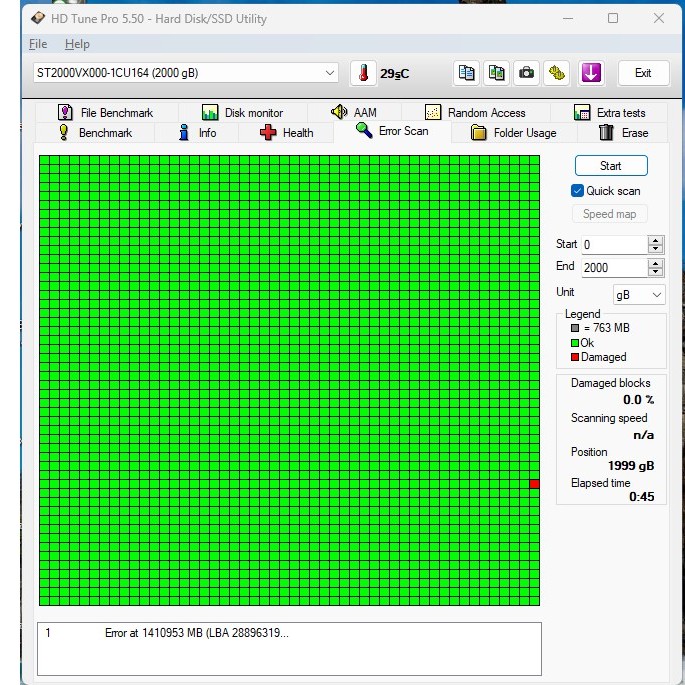Screen dimensions: 685x685
Task: Click the red damaged block in the grid
Action: pyautogui.click(x=534, y=484)
